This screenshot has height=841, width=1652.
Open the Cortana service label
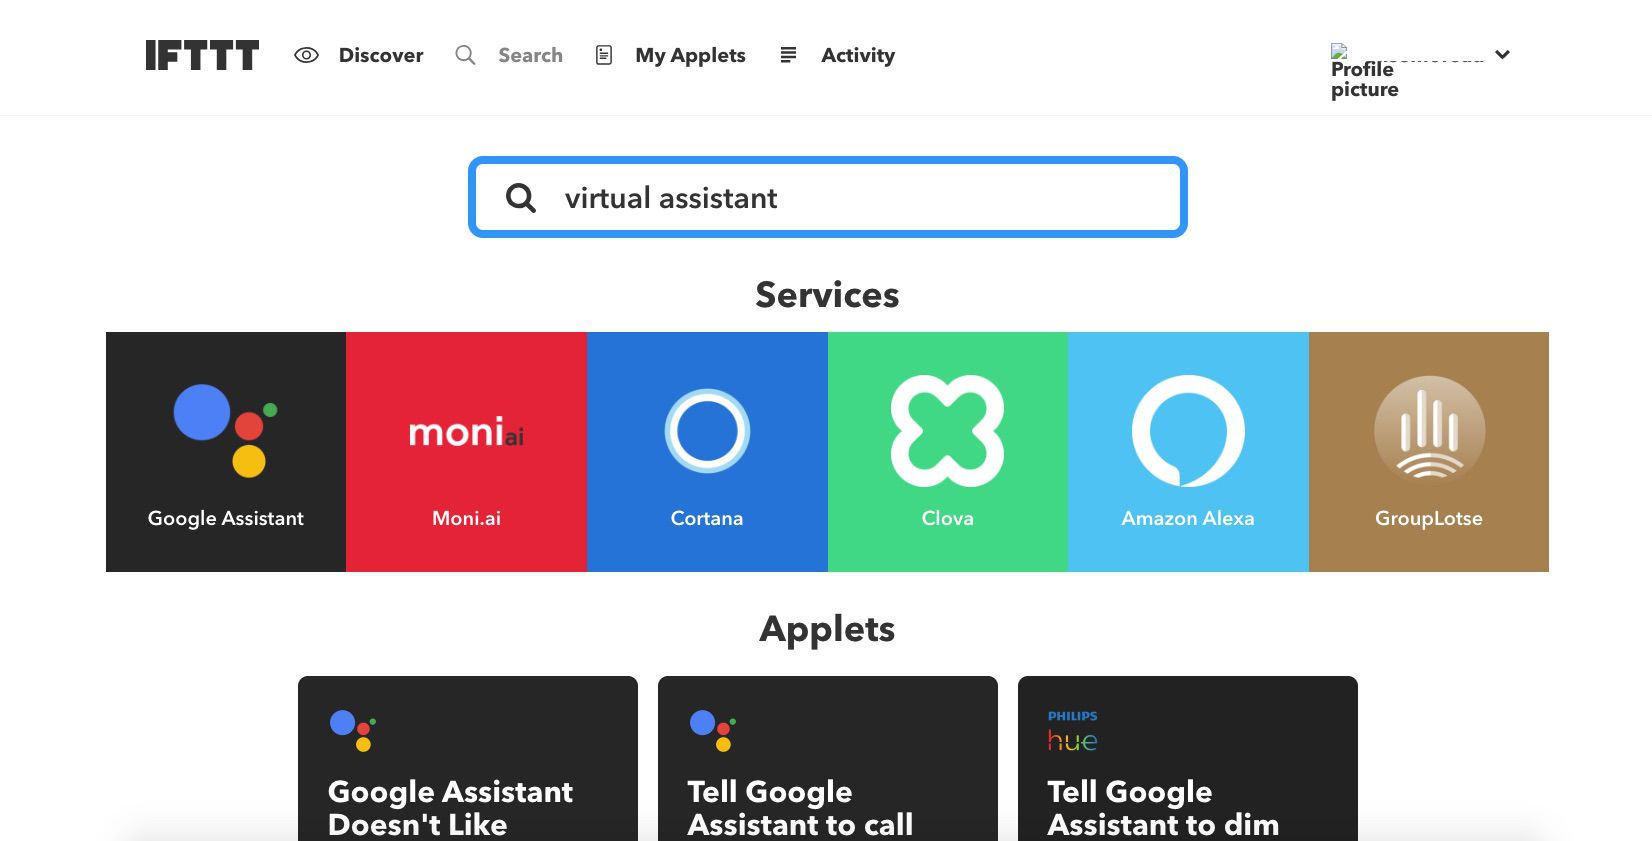[707, 518]
